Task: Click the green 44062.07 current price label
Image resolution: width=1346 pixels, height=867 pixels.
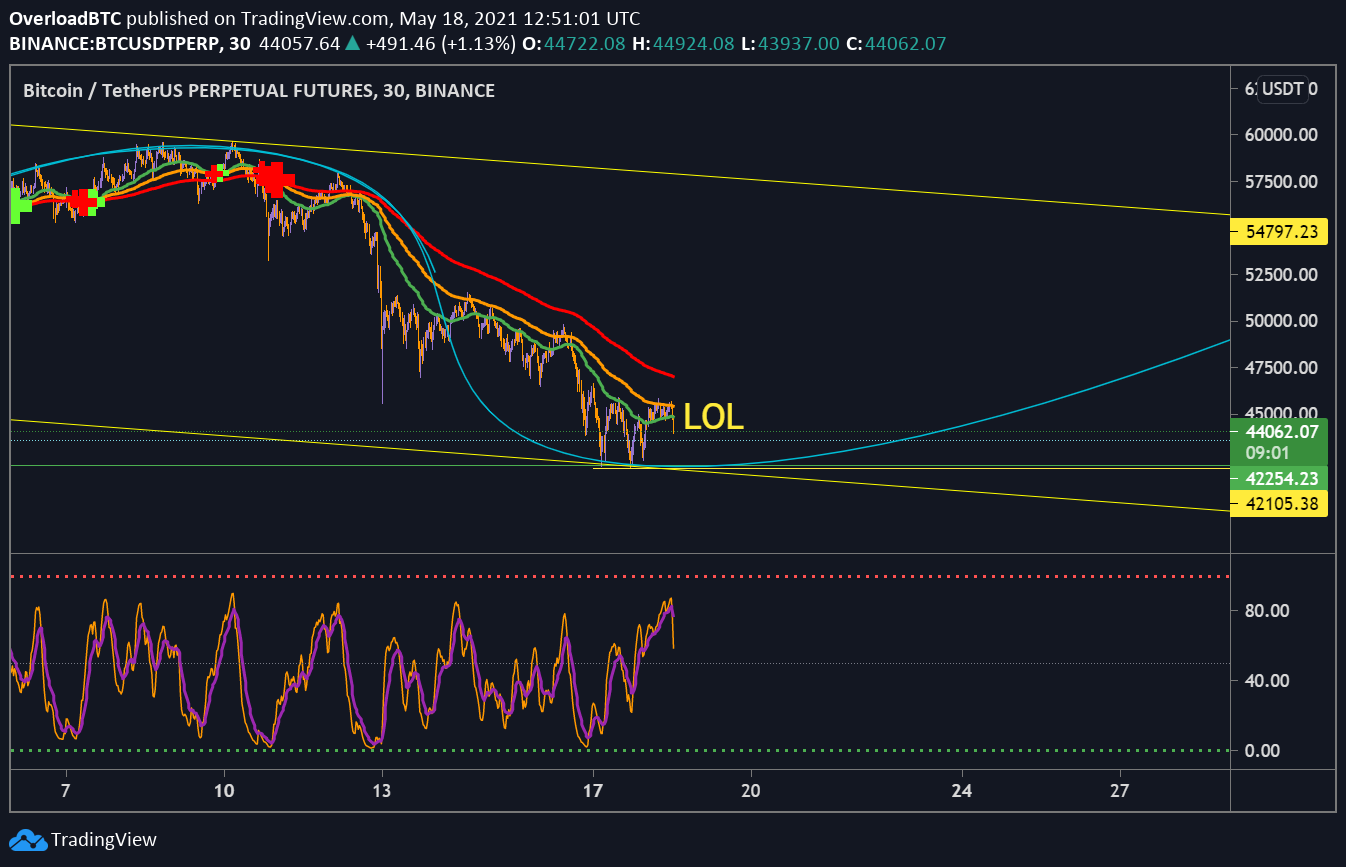Action: (x=1279, y=432)
